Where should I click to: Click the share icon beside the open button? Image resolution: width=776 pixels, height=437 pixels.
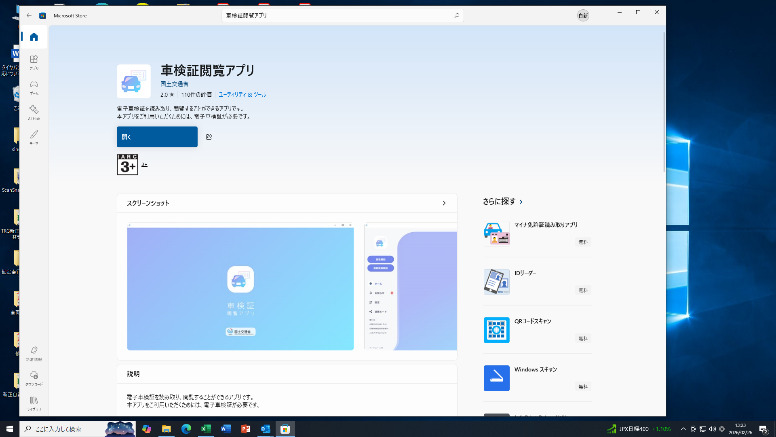tap(209, 137)
